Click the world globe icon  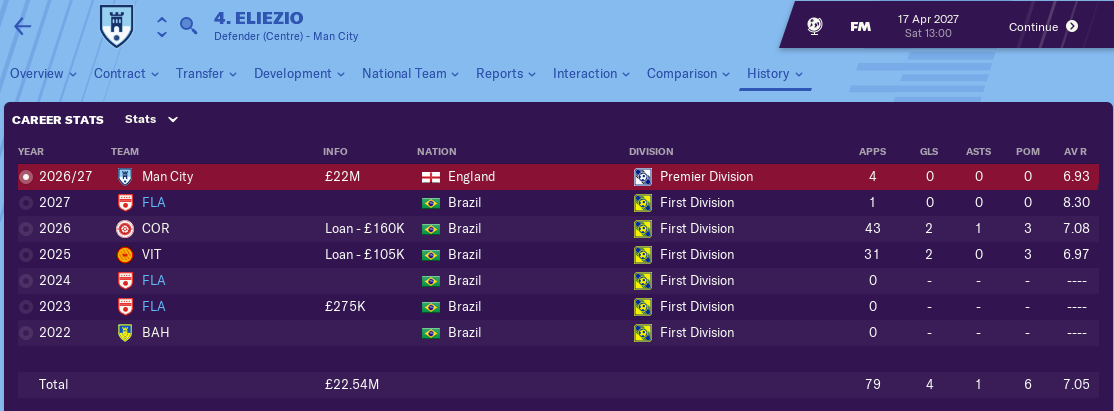click(815, 27)
